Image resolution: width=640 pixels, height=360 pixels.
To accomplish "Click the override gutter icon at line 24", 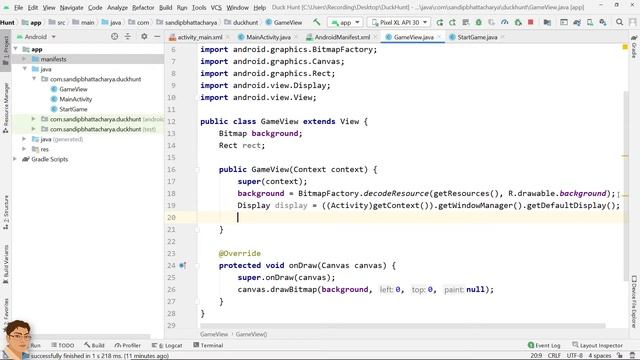I will pos(182,265).
